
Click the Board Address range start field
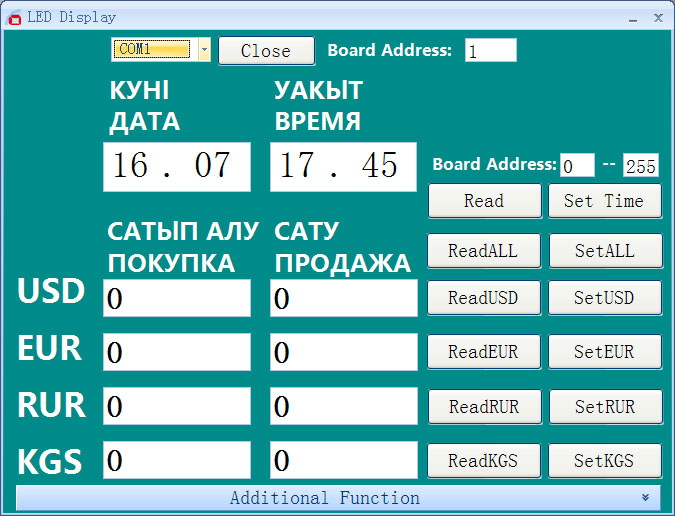pyautogui.click(x=577, y=165)
